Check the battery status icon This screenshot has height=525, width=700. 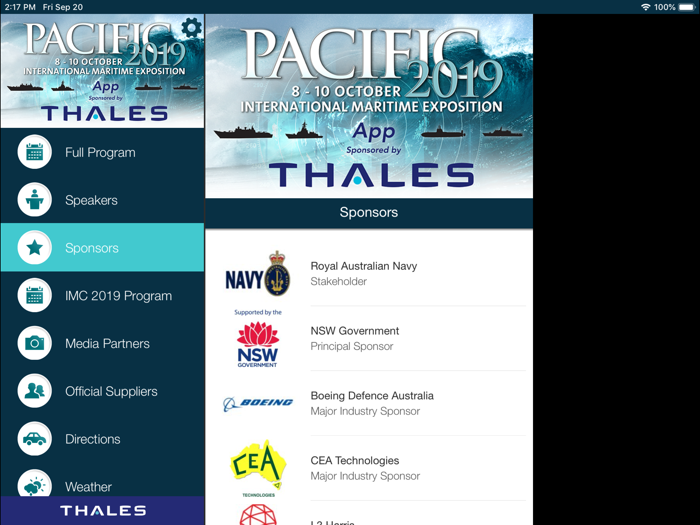click(687, 7)
